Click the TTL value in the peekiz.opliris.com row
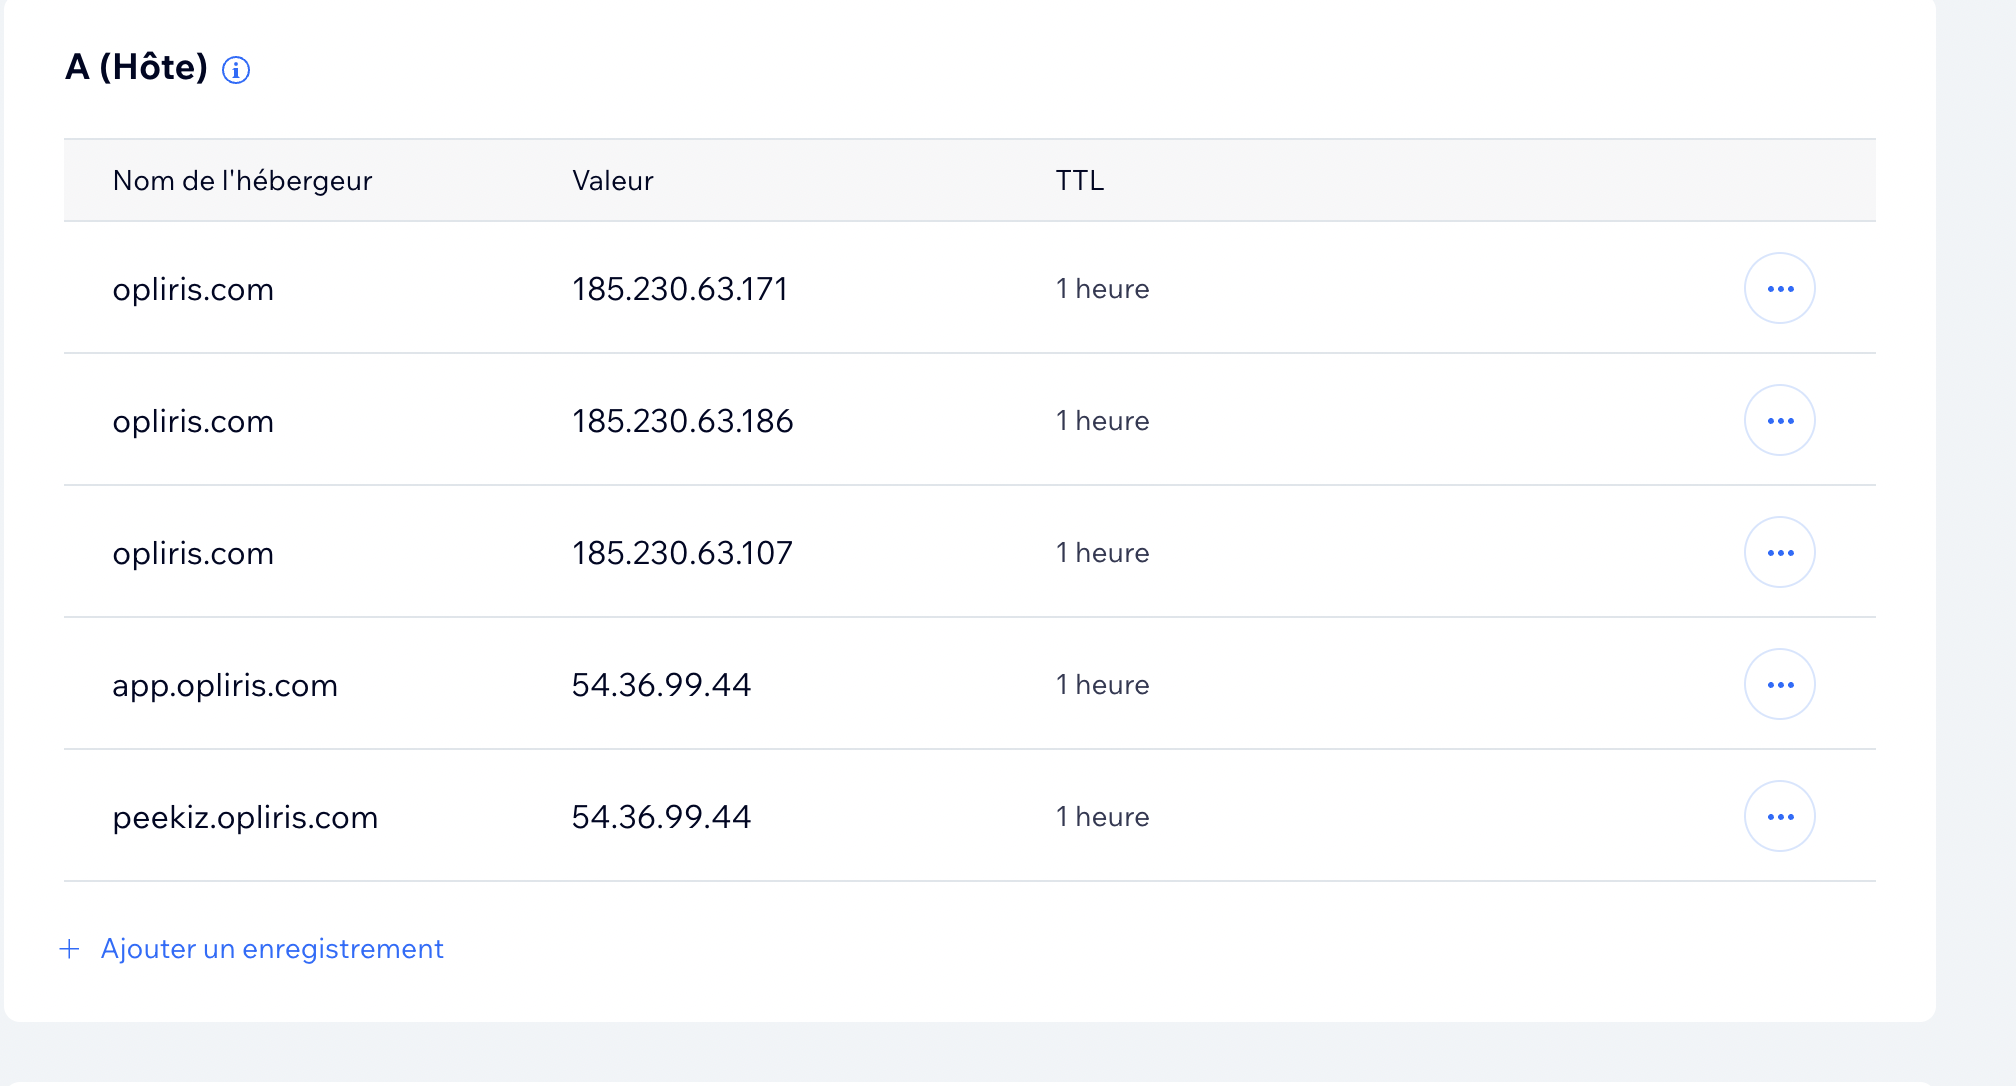The image size is (2016, 1086). click(x=1102, y=818)
